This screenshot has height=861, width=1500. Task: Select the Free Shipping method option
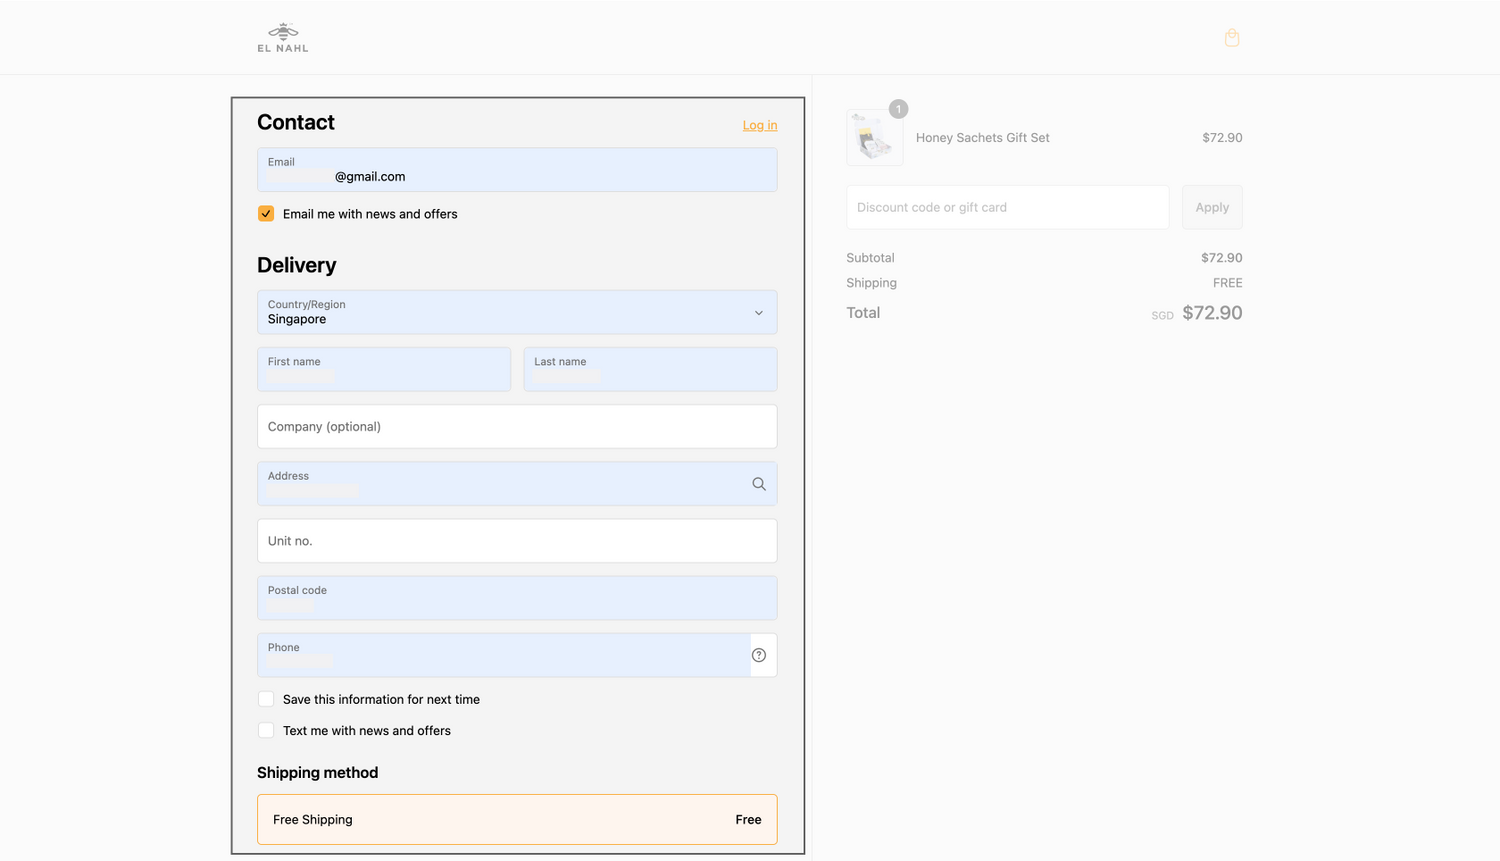click(x=516, y=819)
